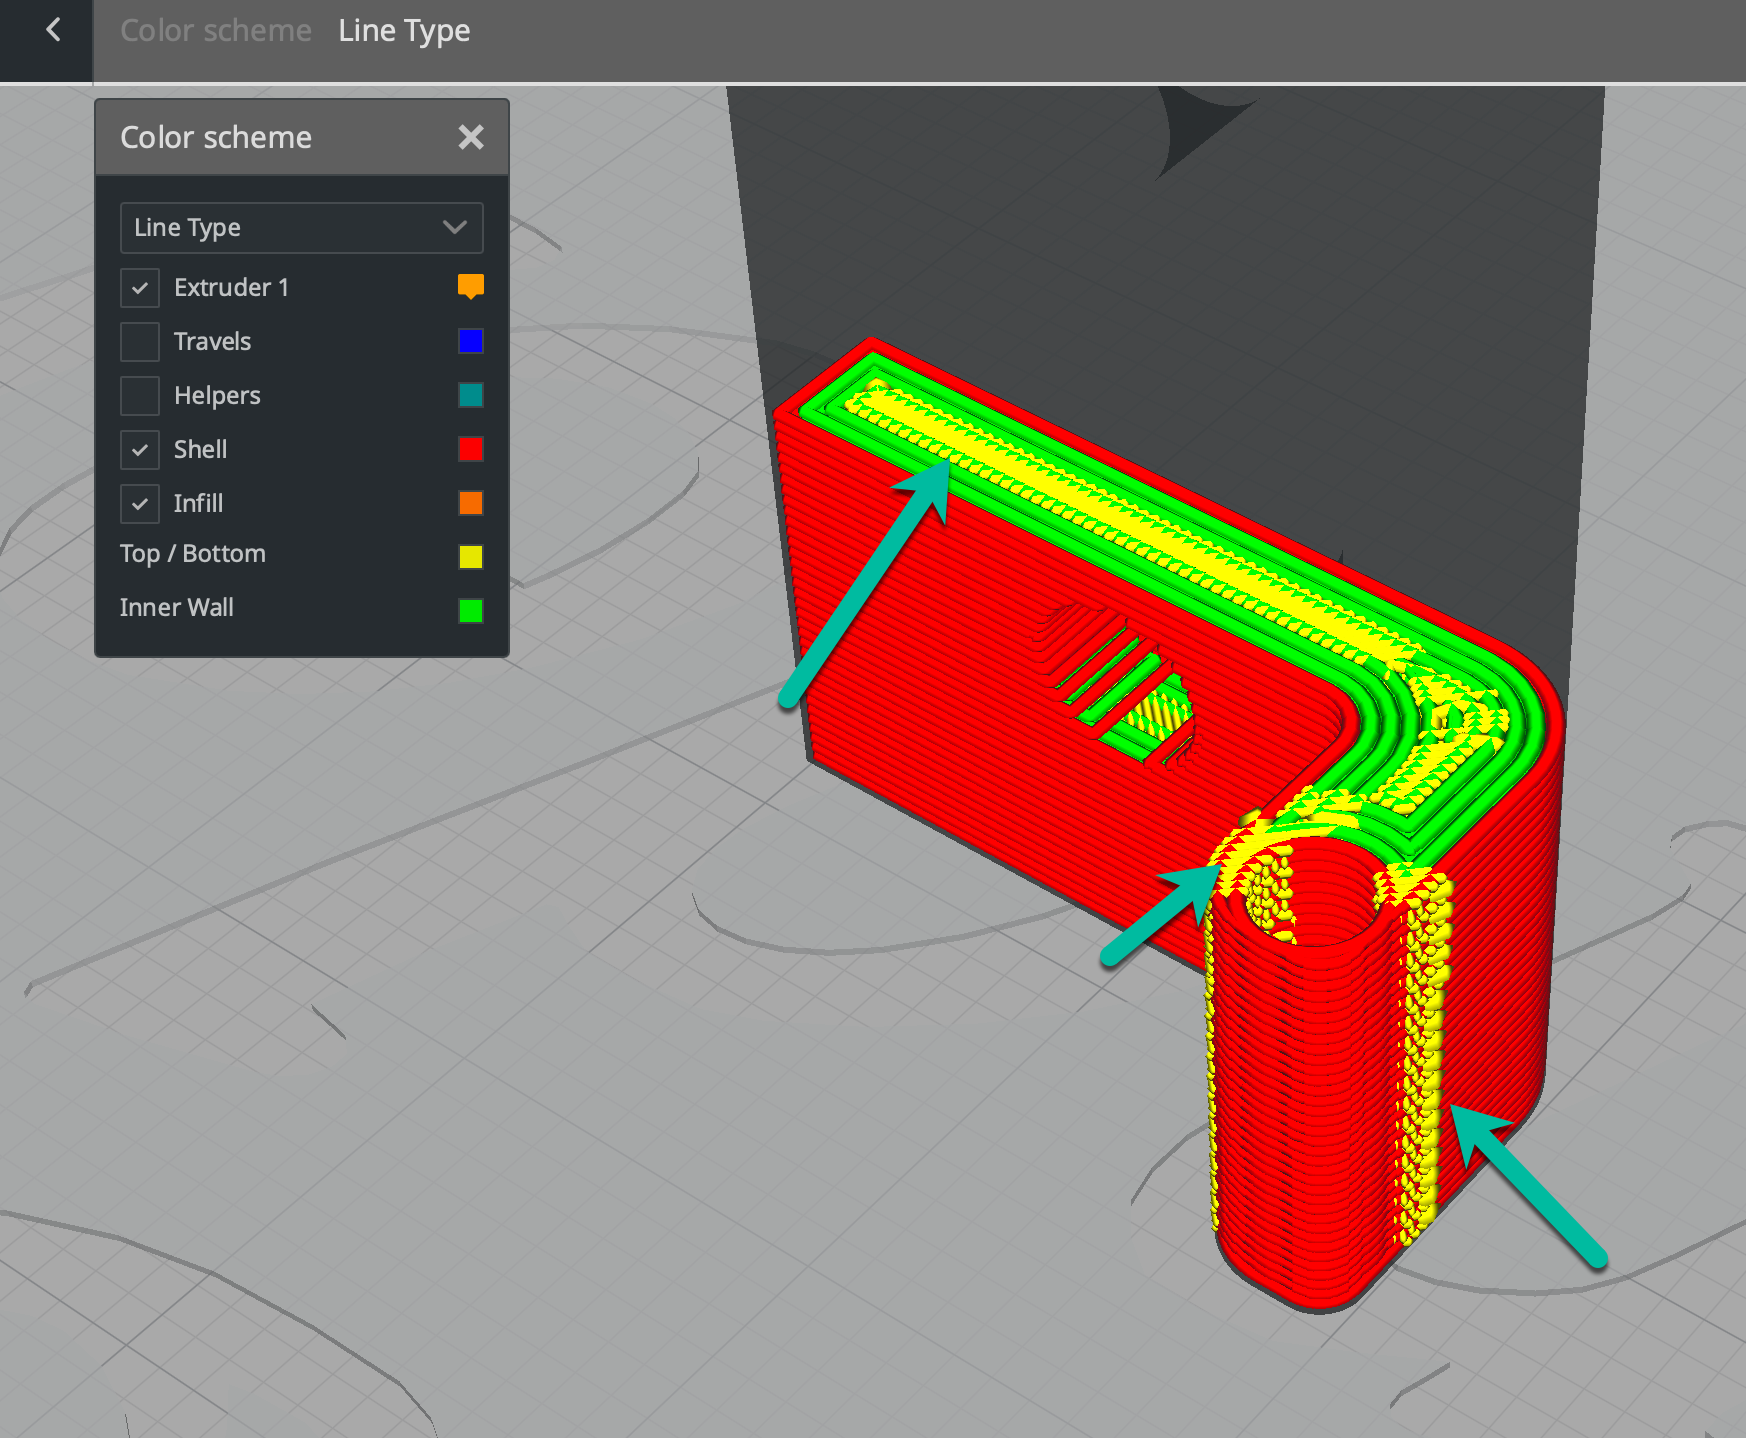The image size is (1746, 1438).
Task: Click the orange Infill color swatch
Action: click(471, 503)
